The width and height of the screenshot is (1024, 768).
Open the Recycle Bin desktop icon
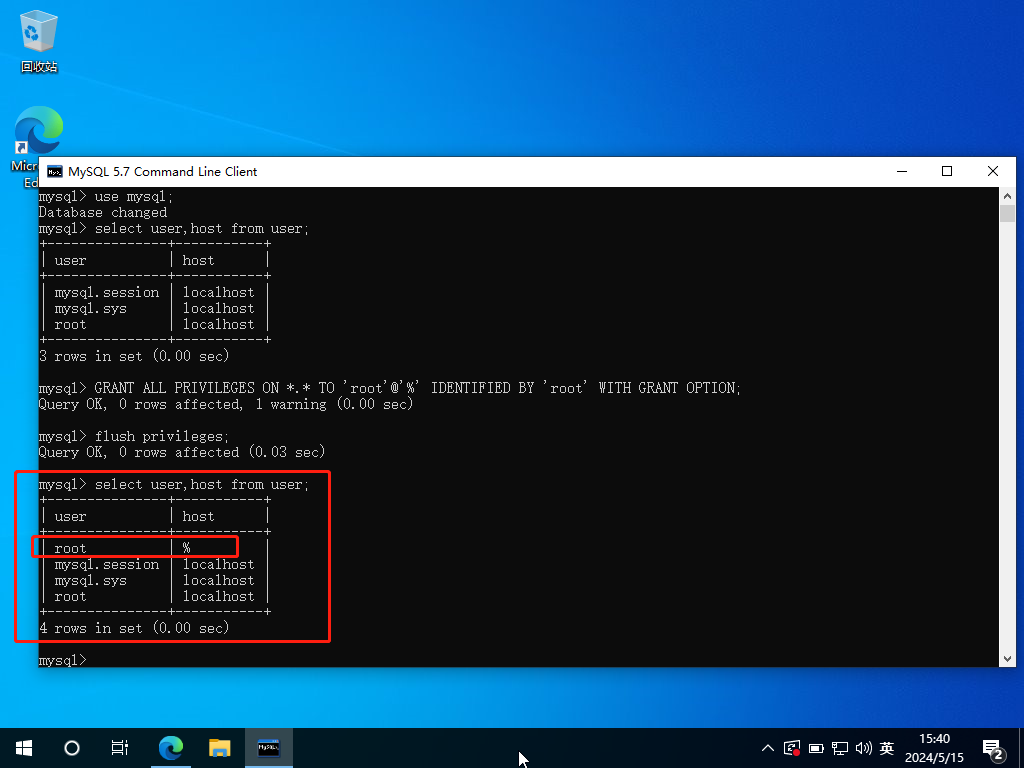[x=39, y=38]
